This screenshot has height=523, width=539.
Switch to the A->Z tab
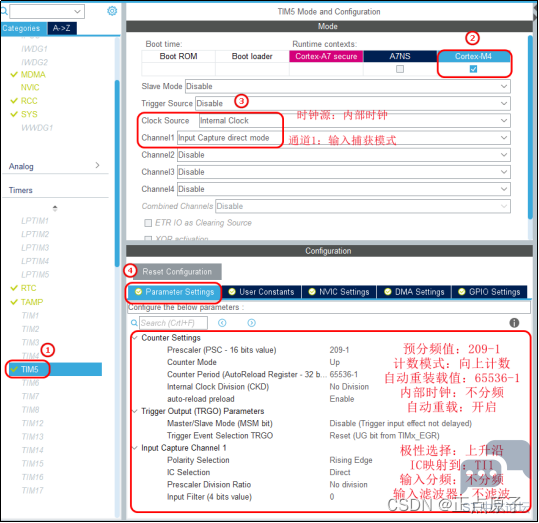[62, 28]
